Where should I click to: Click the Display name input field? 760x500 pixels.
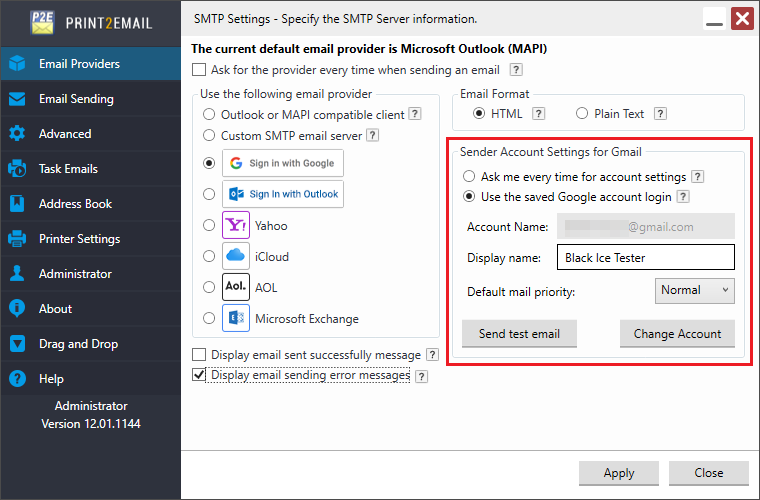click(646, 257)
